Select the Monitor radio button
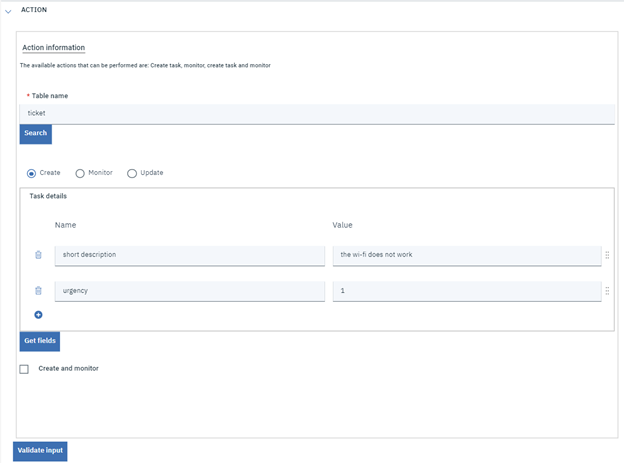The width and height of the screenshot is (624, 463). (80, 173)
